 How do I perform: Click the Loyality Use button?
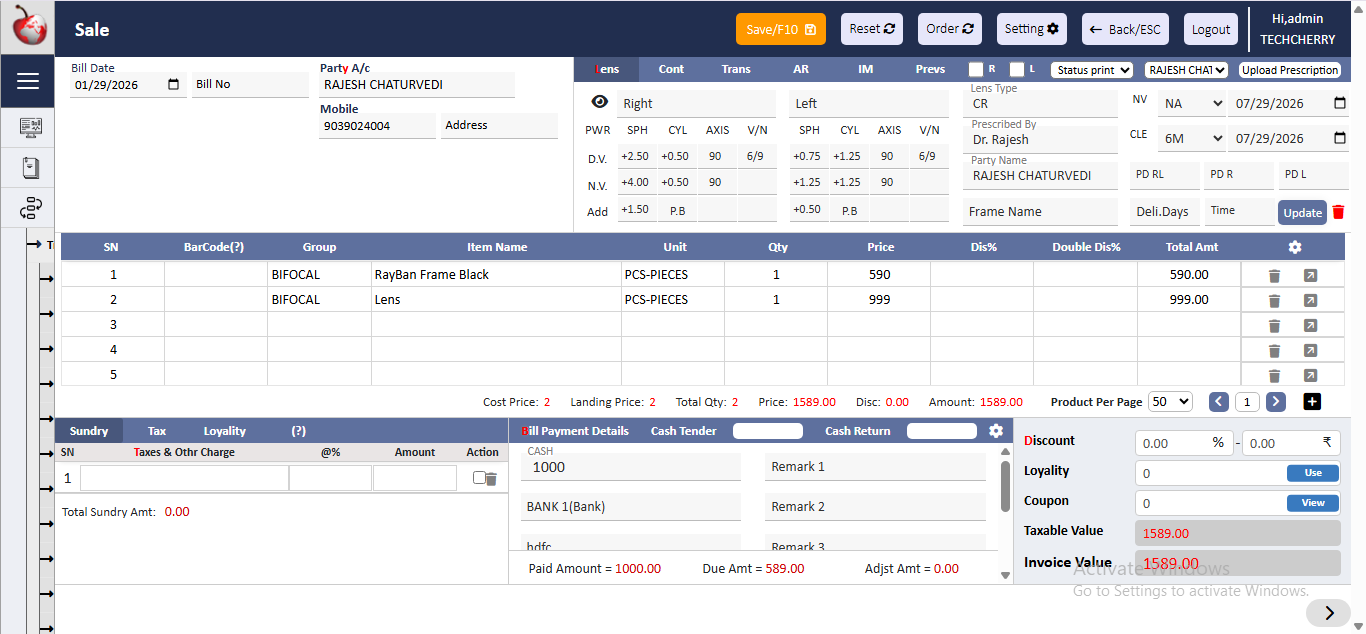click(1312, 473)
